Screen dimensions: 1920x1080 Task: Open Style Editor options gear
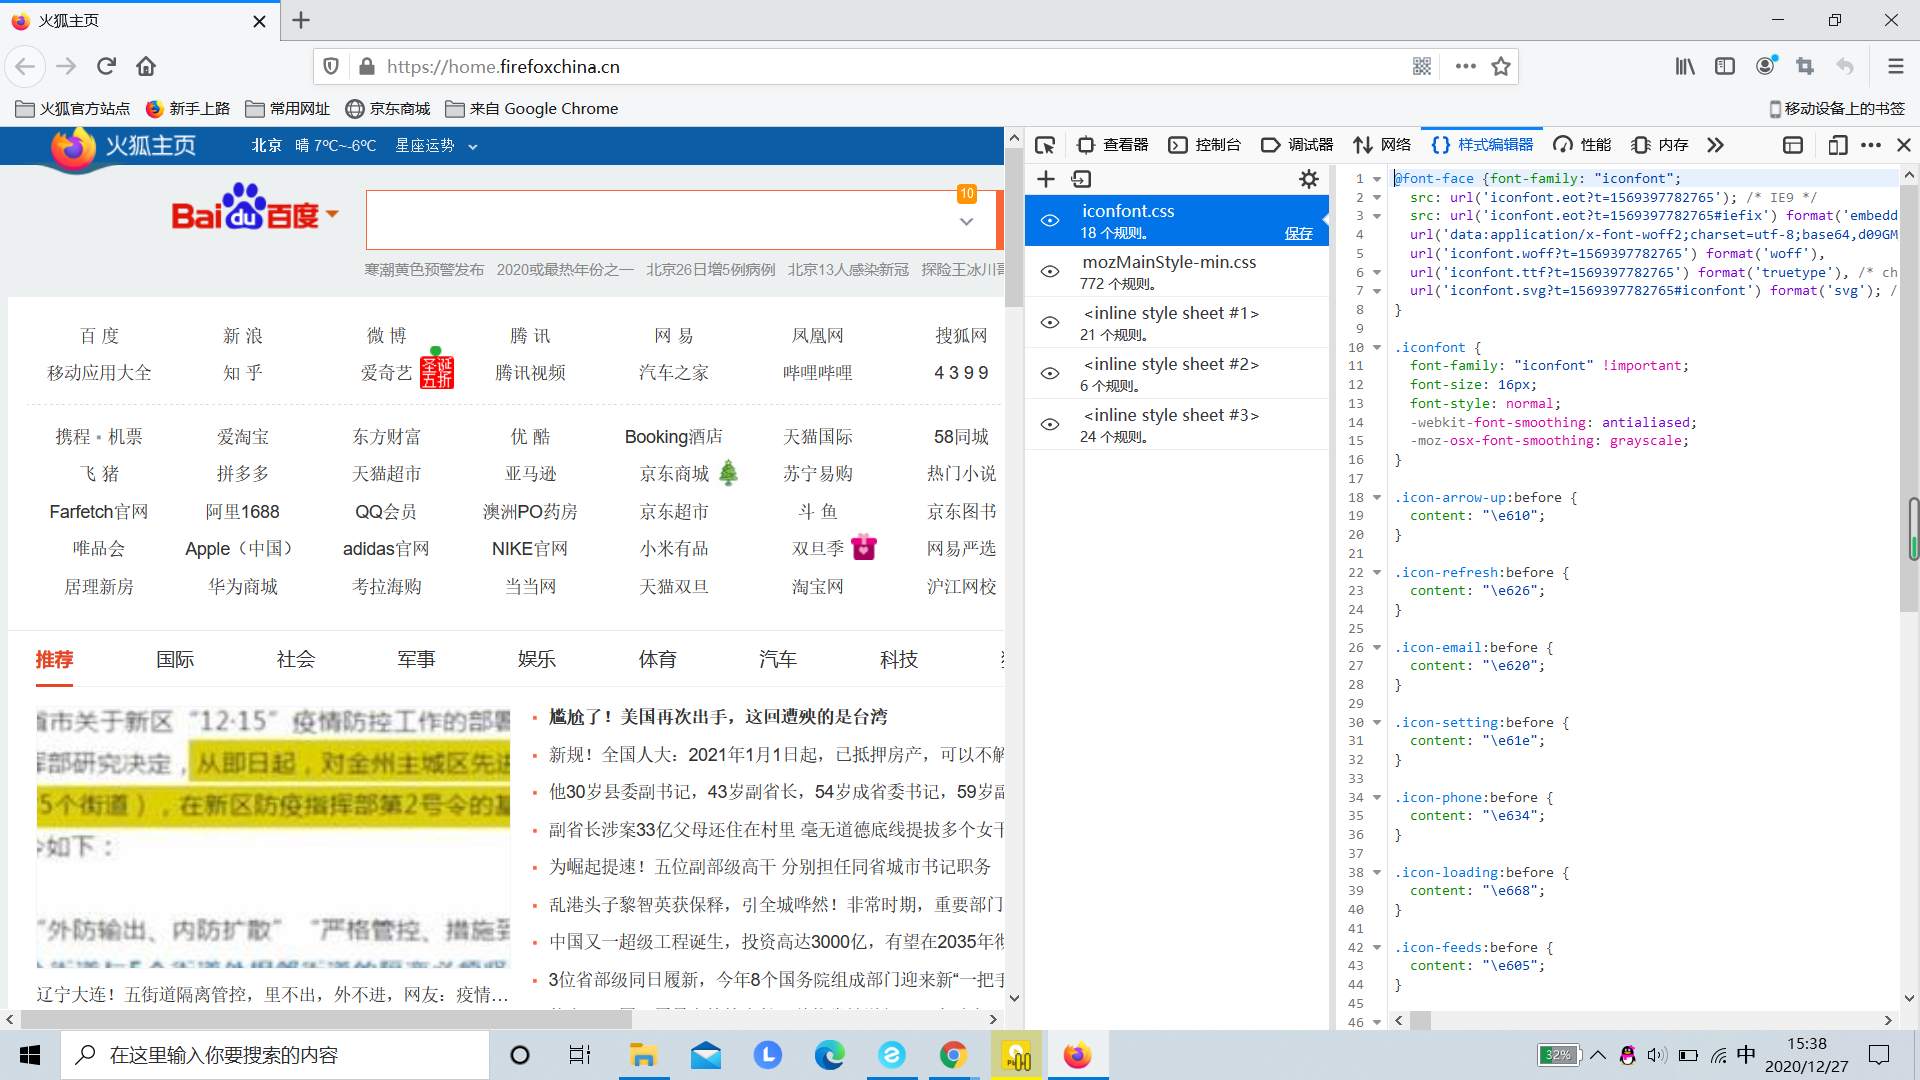1309,179
